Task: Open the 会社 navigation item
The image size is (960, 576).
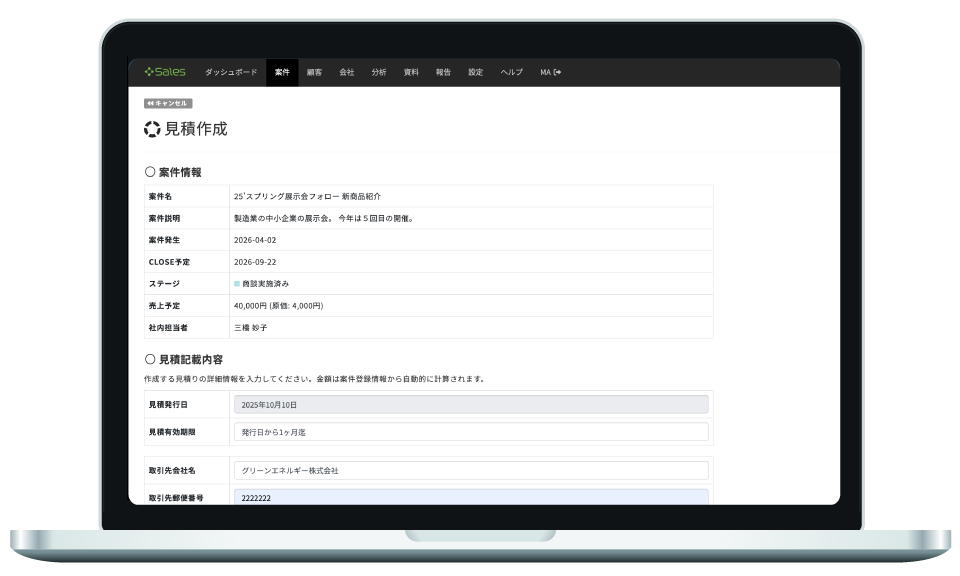Action: click(347, 72)
